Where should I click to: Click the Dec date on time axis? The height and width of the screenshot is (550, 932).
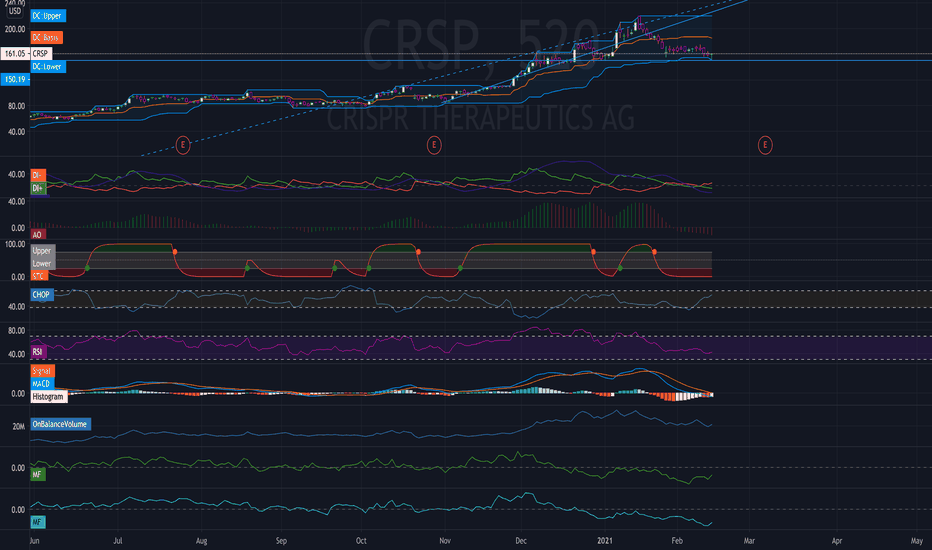tap(521, 540)
